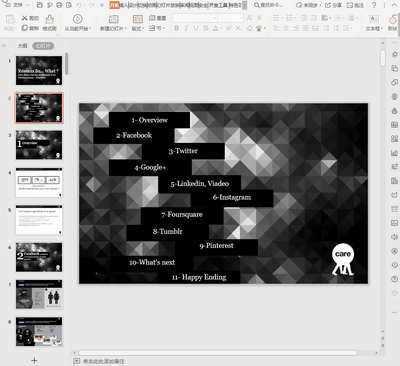
Task: Click the Redo arrow icon
Action: pos(91,5)
